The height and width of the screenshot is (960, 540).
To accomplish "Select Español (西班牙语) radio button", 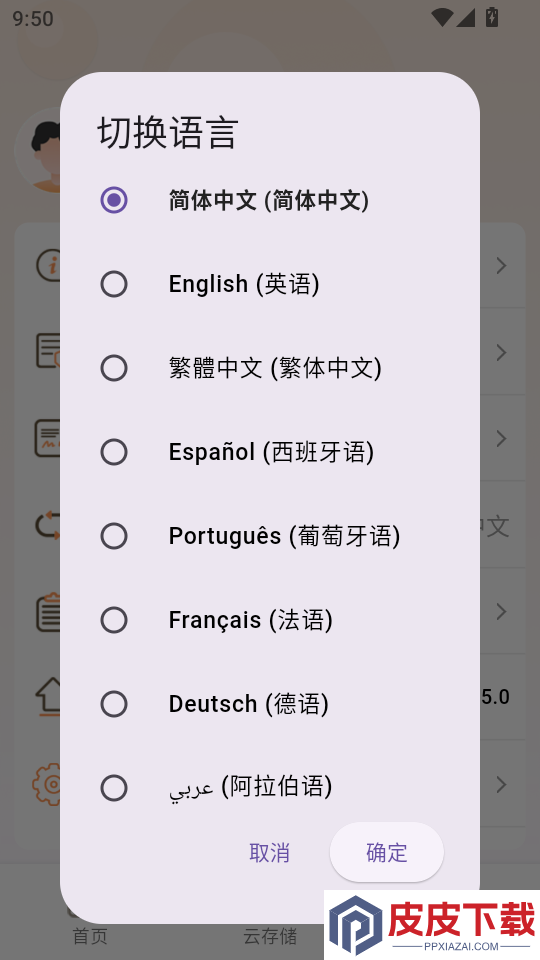I will 114,452.
